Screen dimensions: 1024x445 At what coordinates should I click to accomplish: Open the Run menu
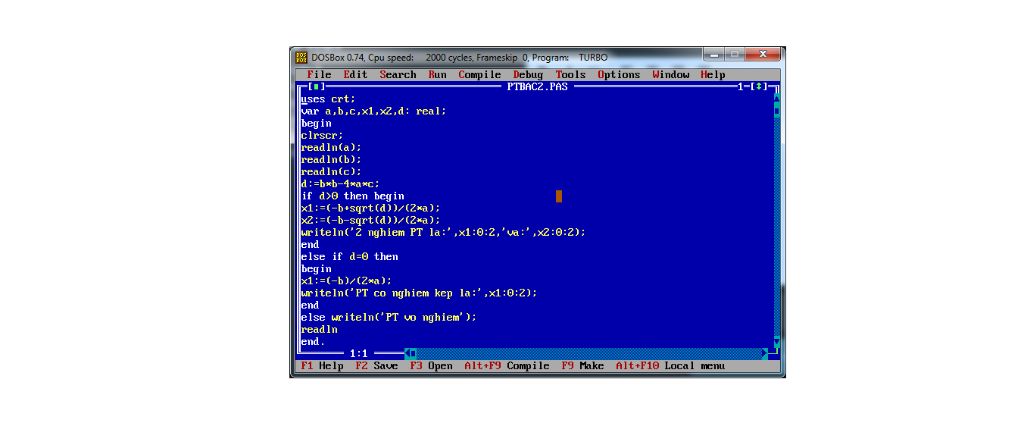pyautogui.click(x=438, y=74)
